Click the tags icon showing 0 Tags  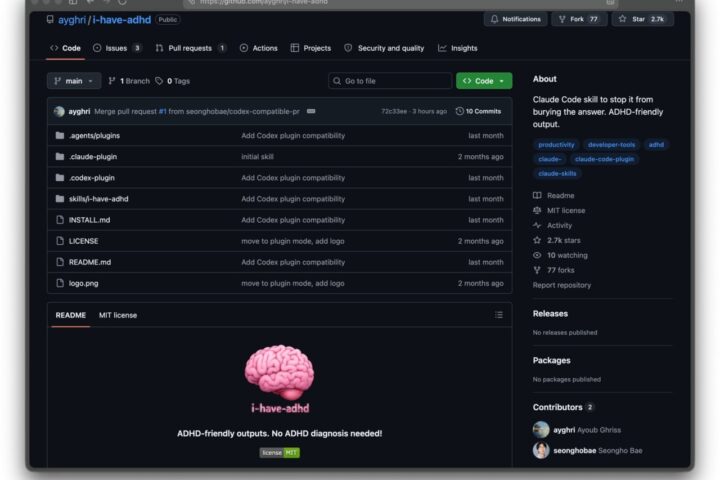159,81
